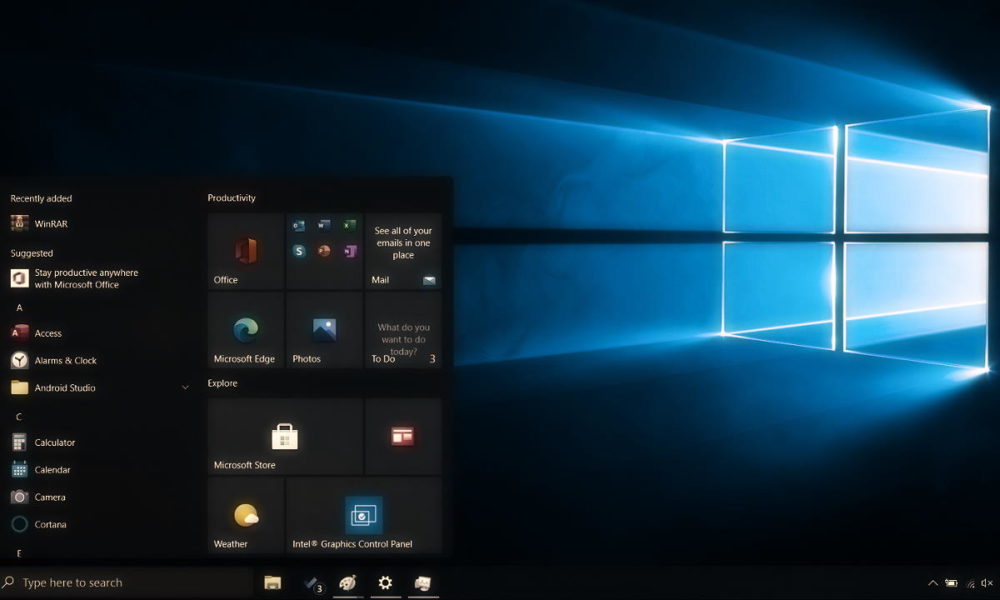
Task: Jump to letter A in app list
Action: point(19,307)
